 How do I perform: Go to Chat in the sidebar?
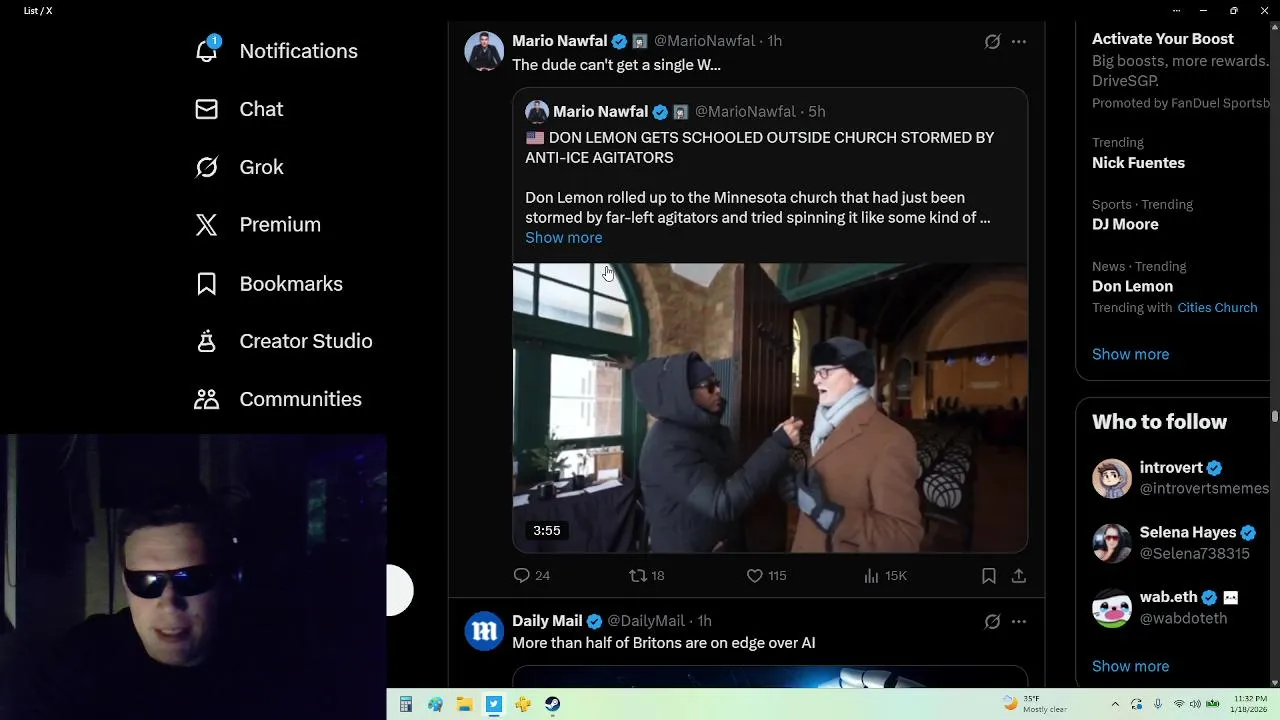pos(261,109)
